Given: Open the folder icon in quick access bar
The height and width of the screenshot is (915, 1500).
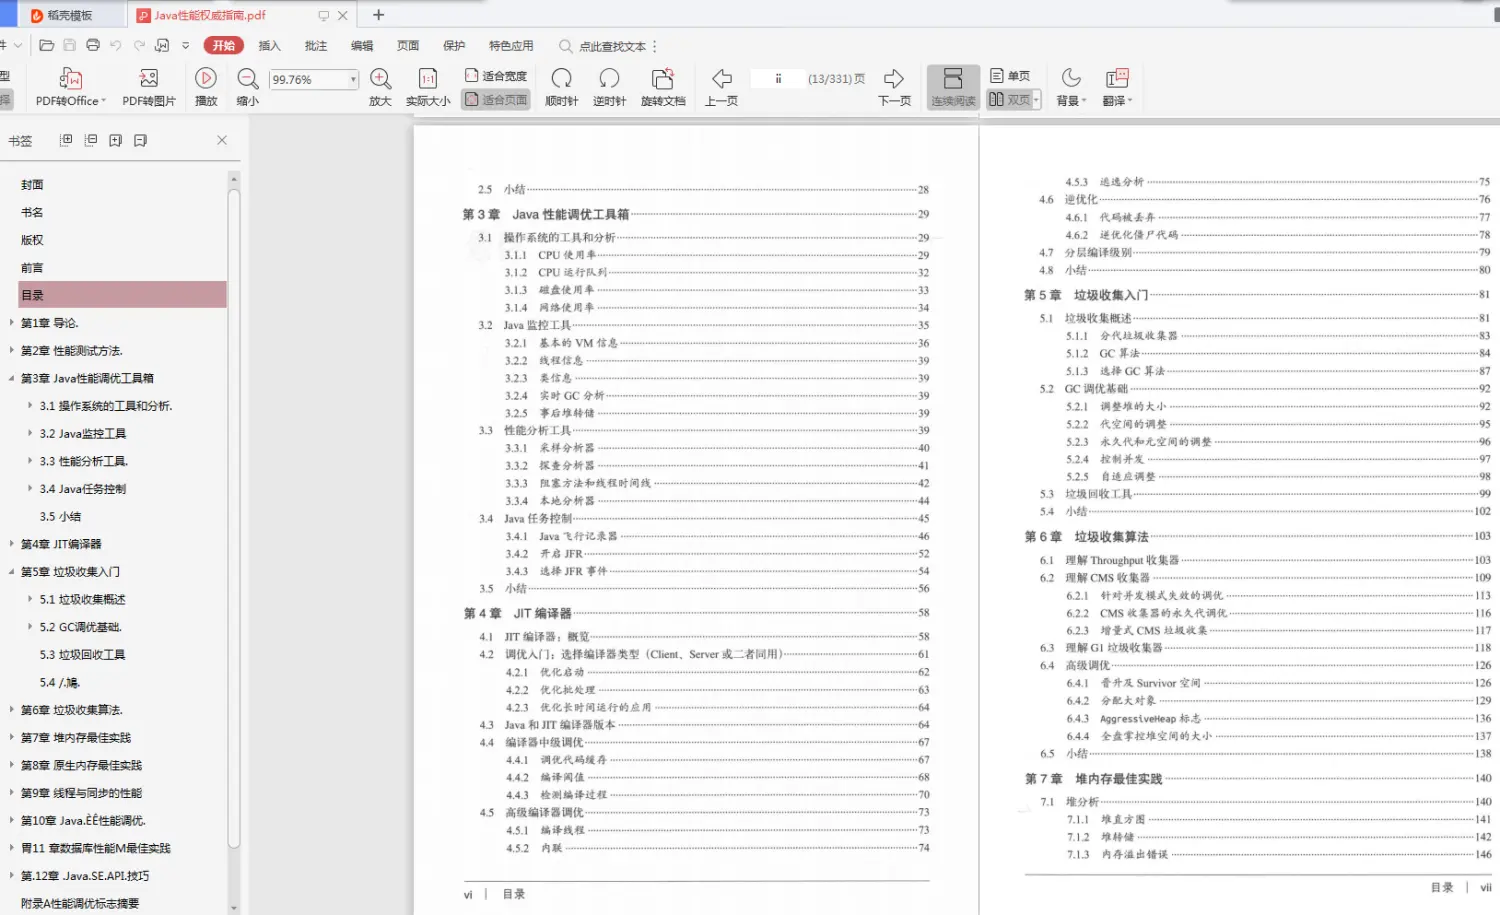Looking at the screenshot, I should pyautogui.click(x=46, y=45).
